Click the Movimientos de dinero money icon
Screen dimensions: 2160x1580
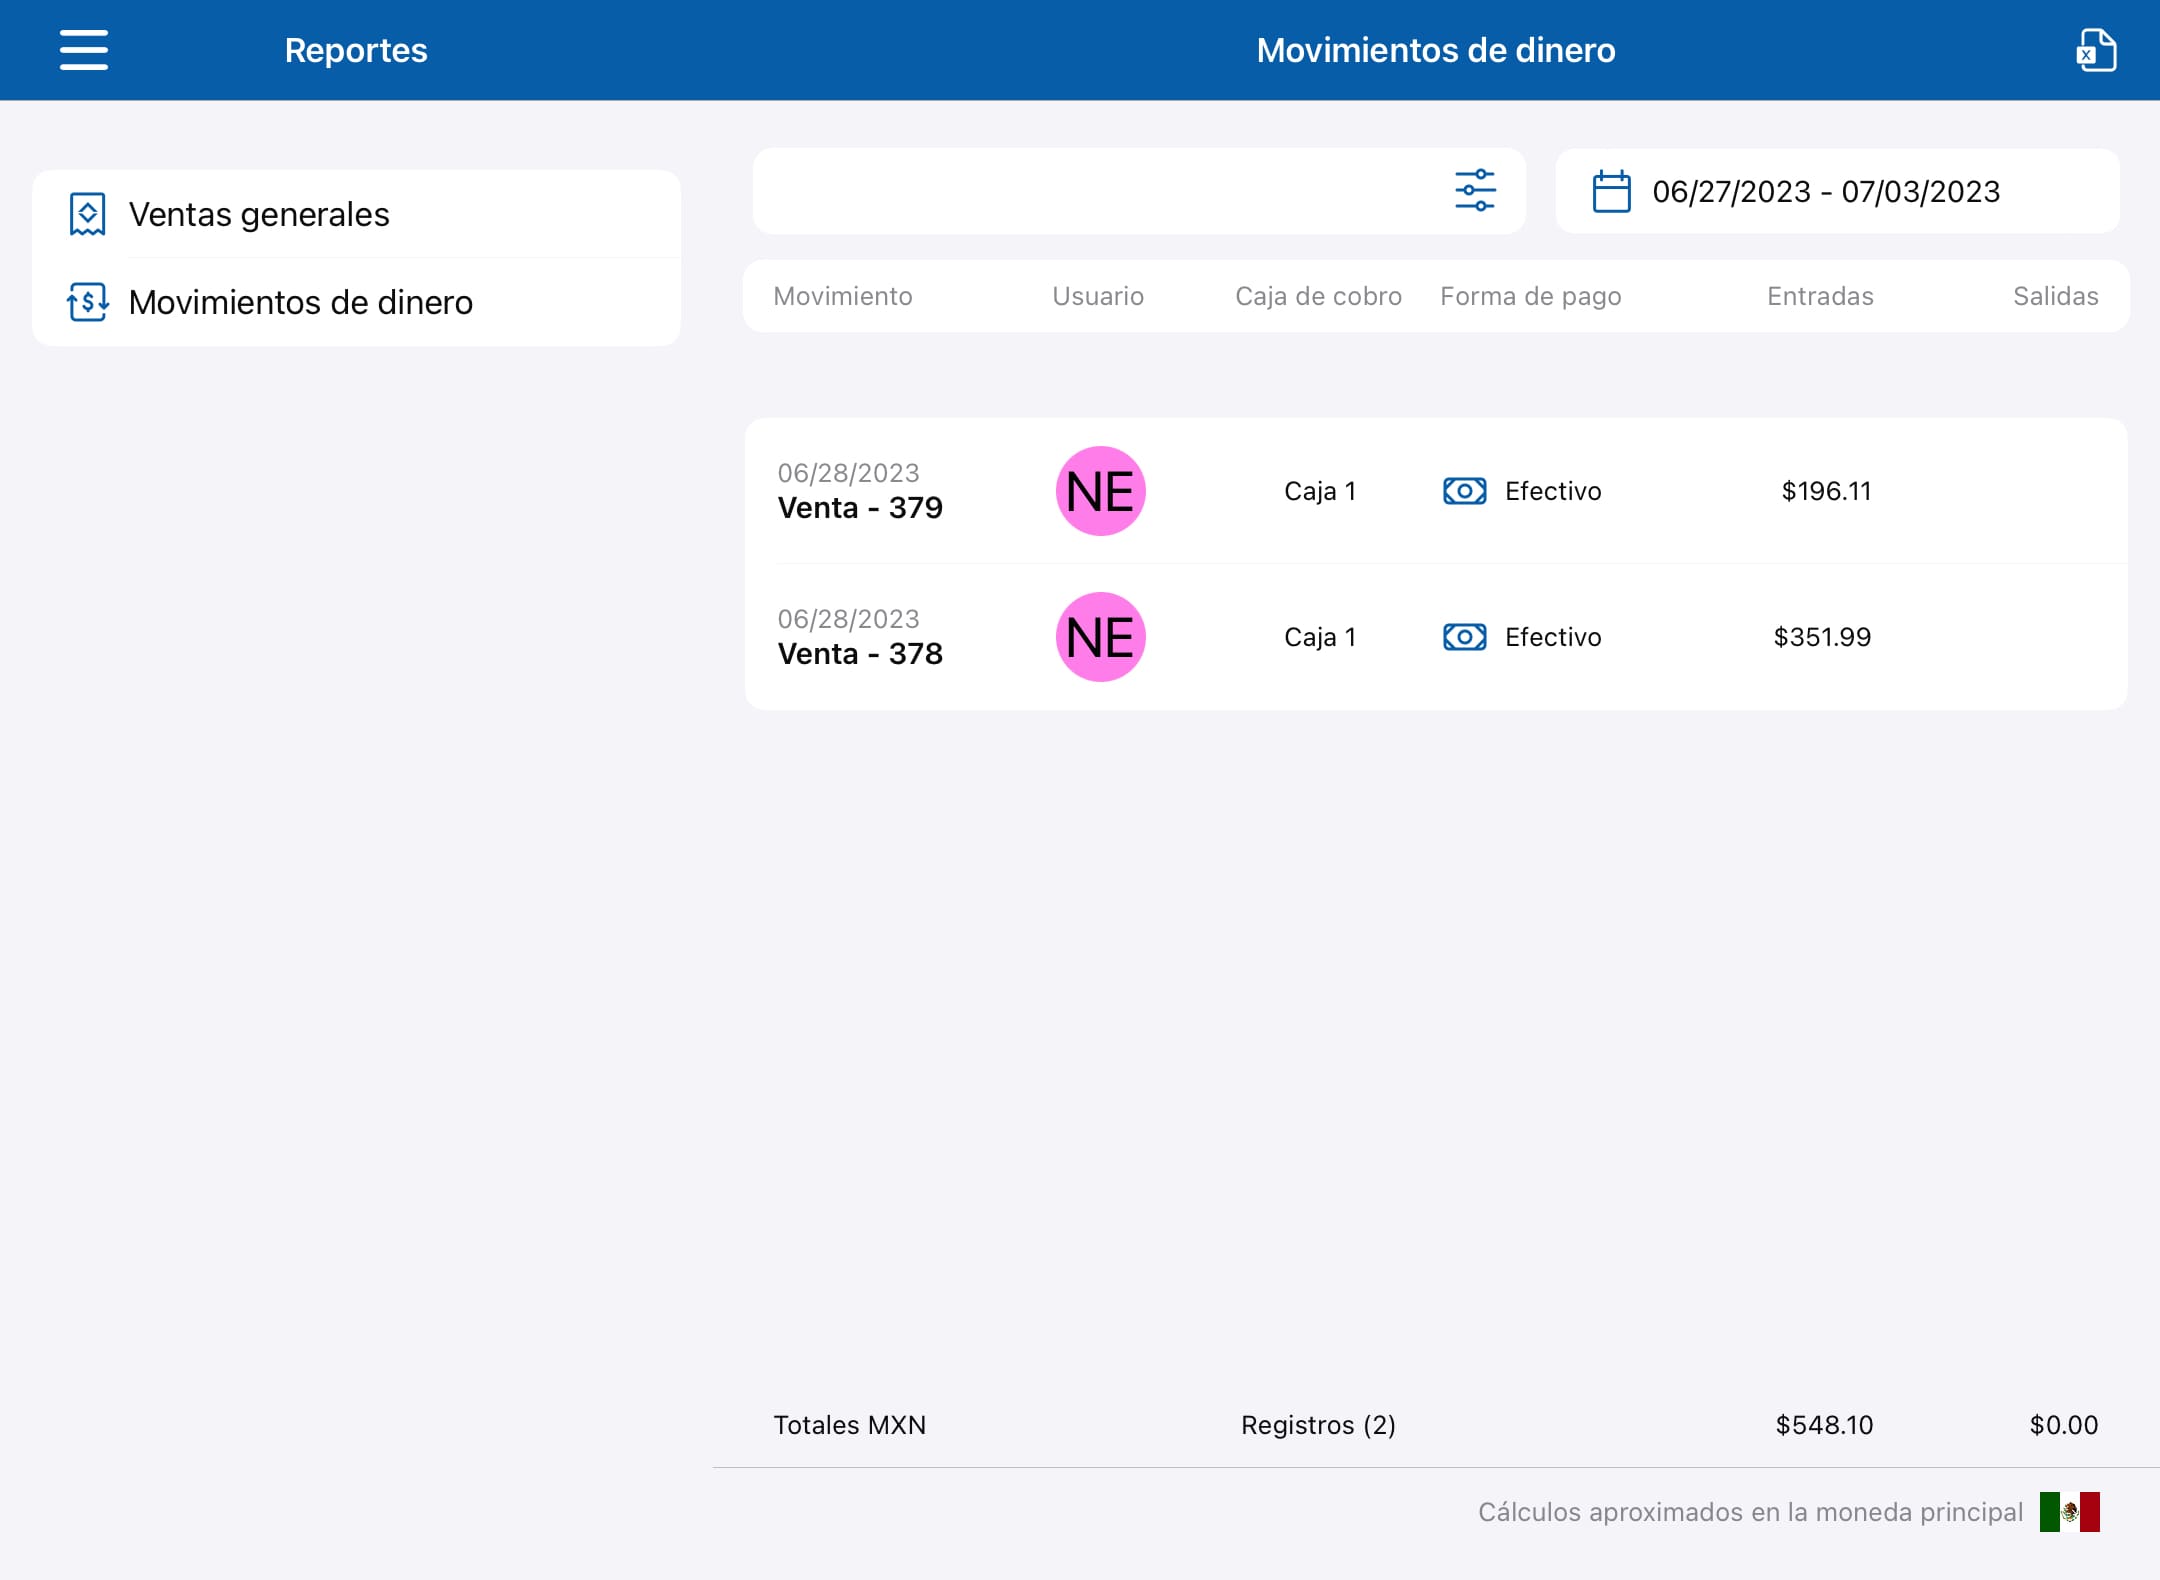click(88, 302)
